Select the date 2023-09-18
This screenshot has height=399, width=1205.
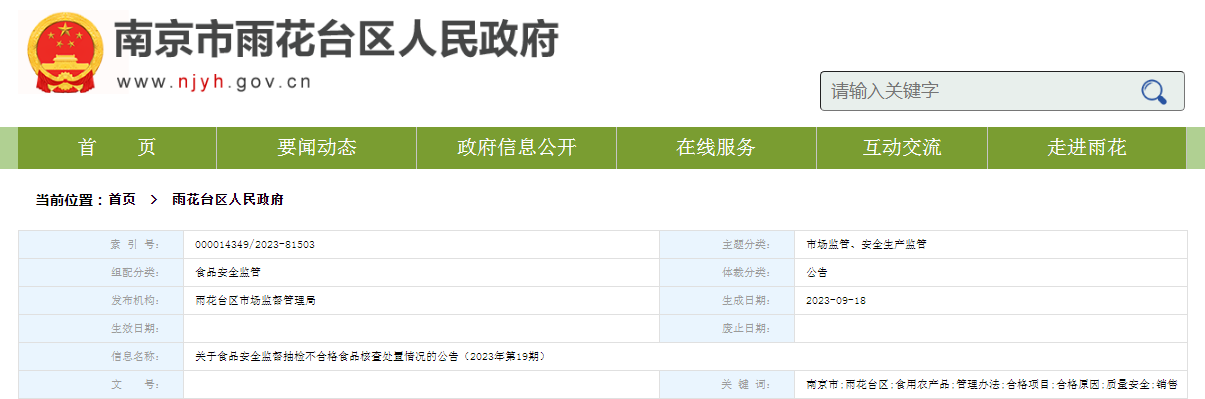click(835, 300)
